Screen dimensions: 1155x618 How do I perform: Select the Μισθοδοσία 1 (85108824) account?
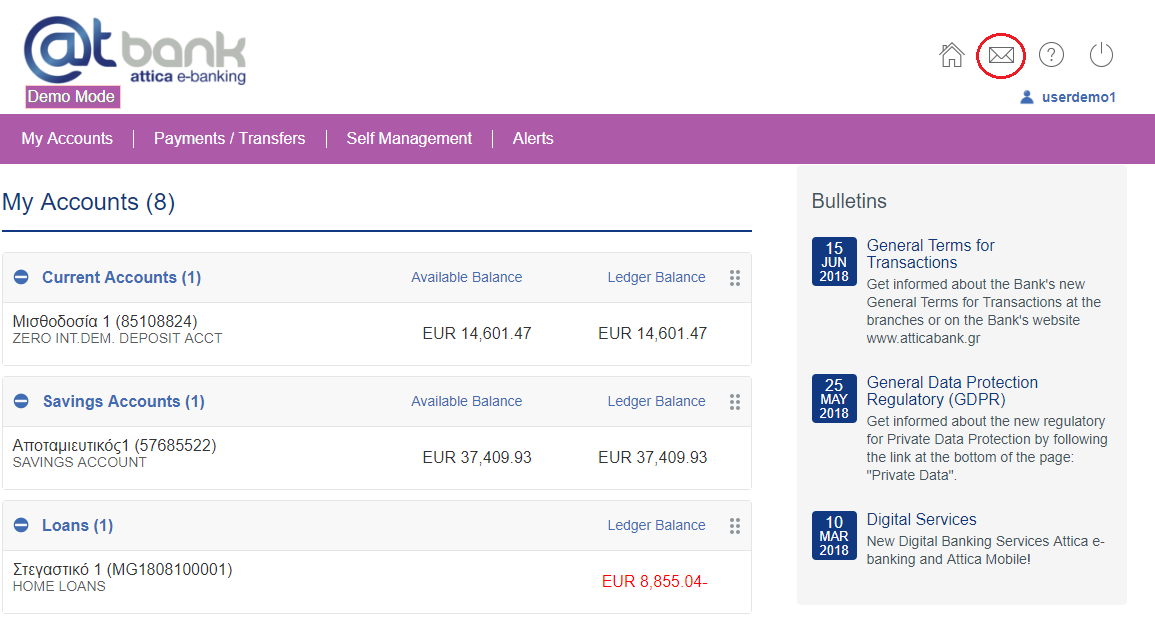point(105,321)
